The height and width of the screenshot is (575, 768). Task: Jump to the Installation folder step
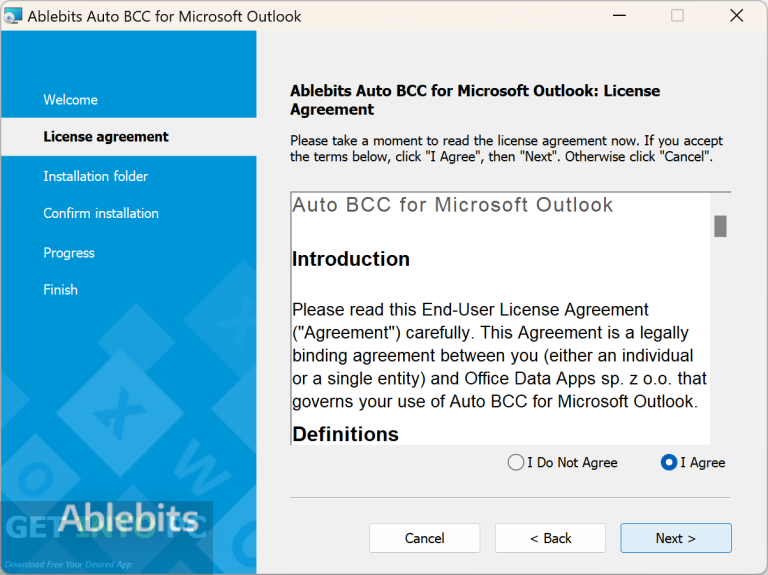tap(96, 176)
